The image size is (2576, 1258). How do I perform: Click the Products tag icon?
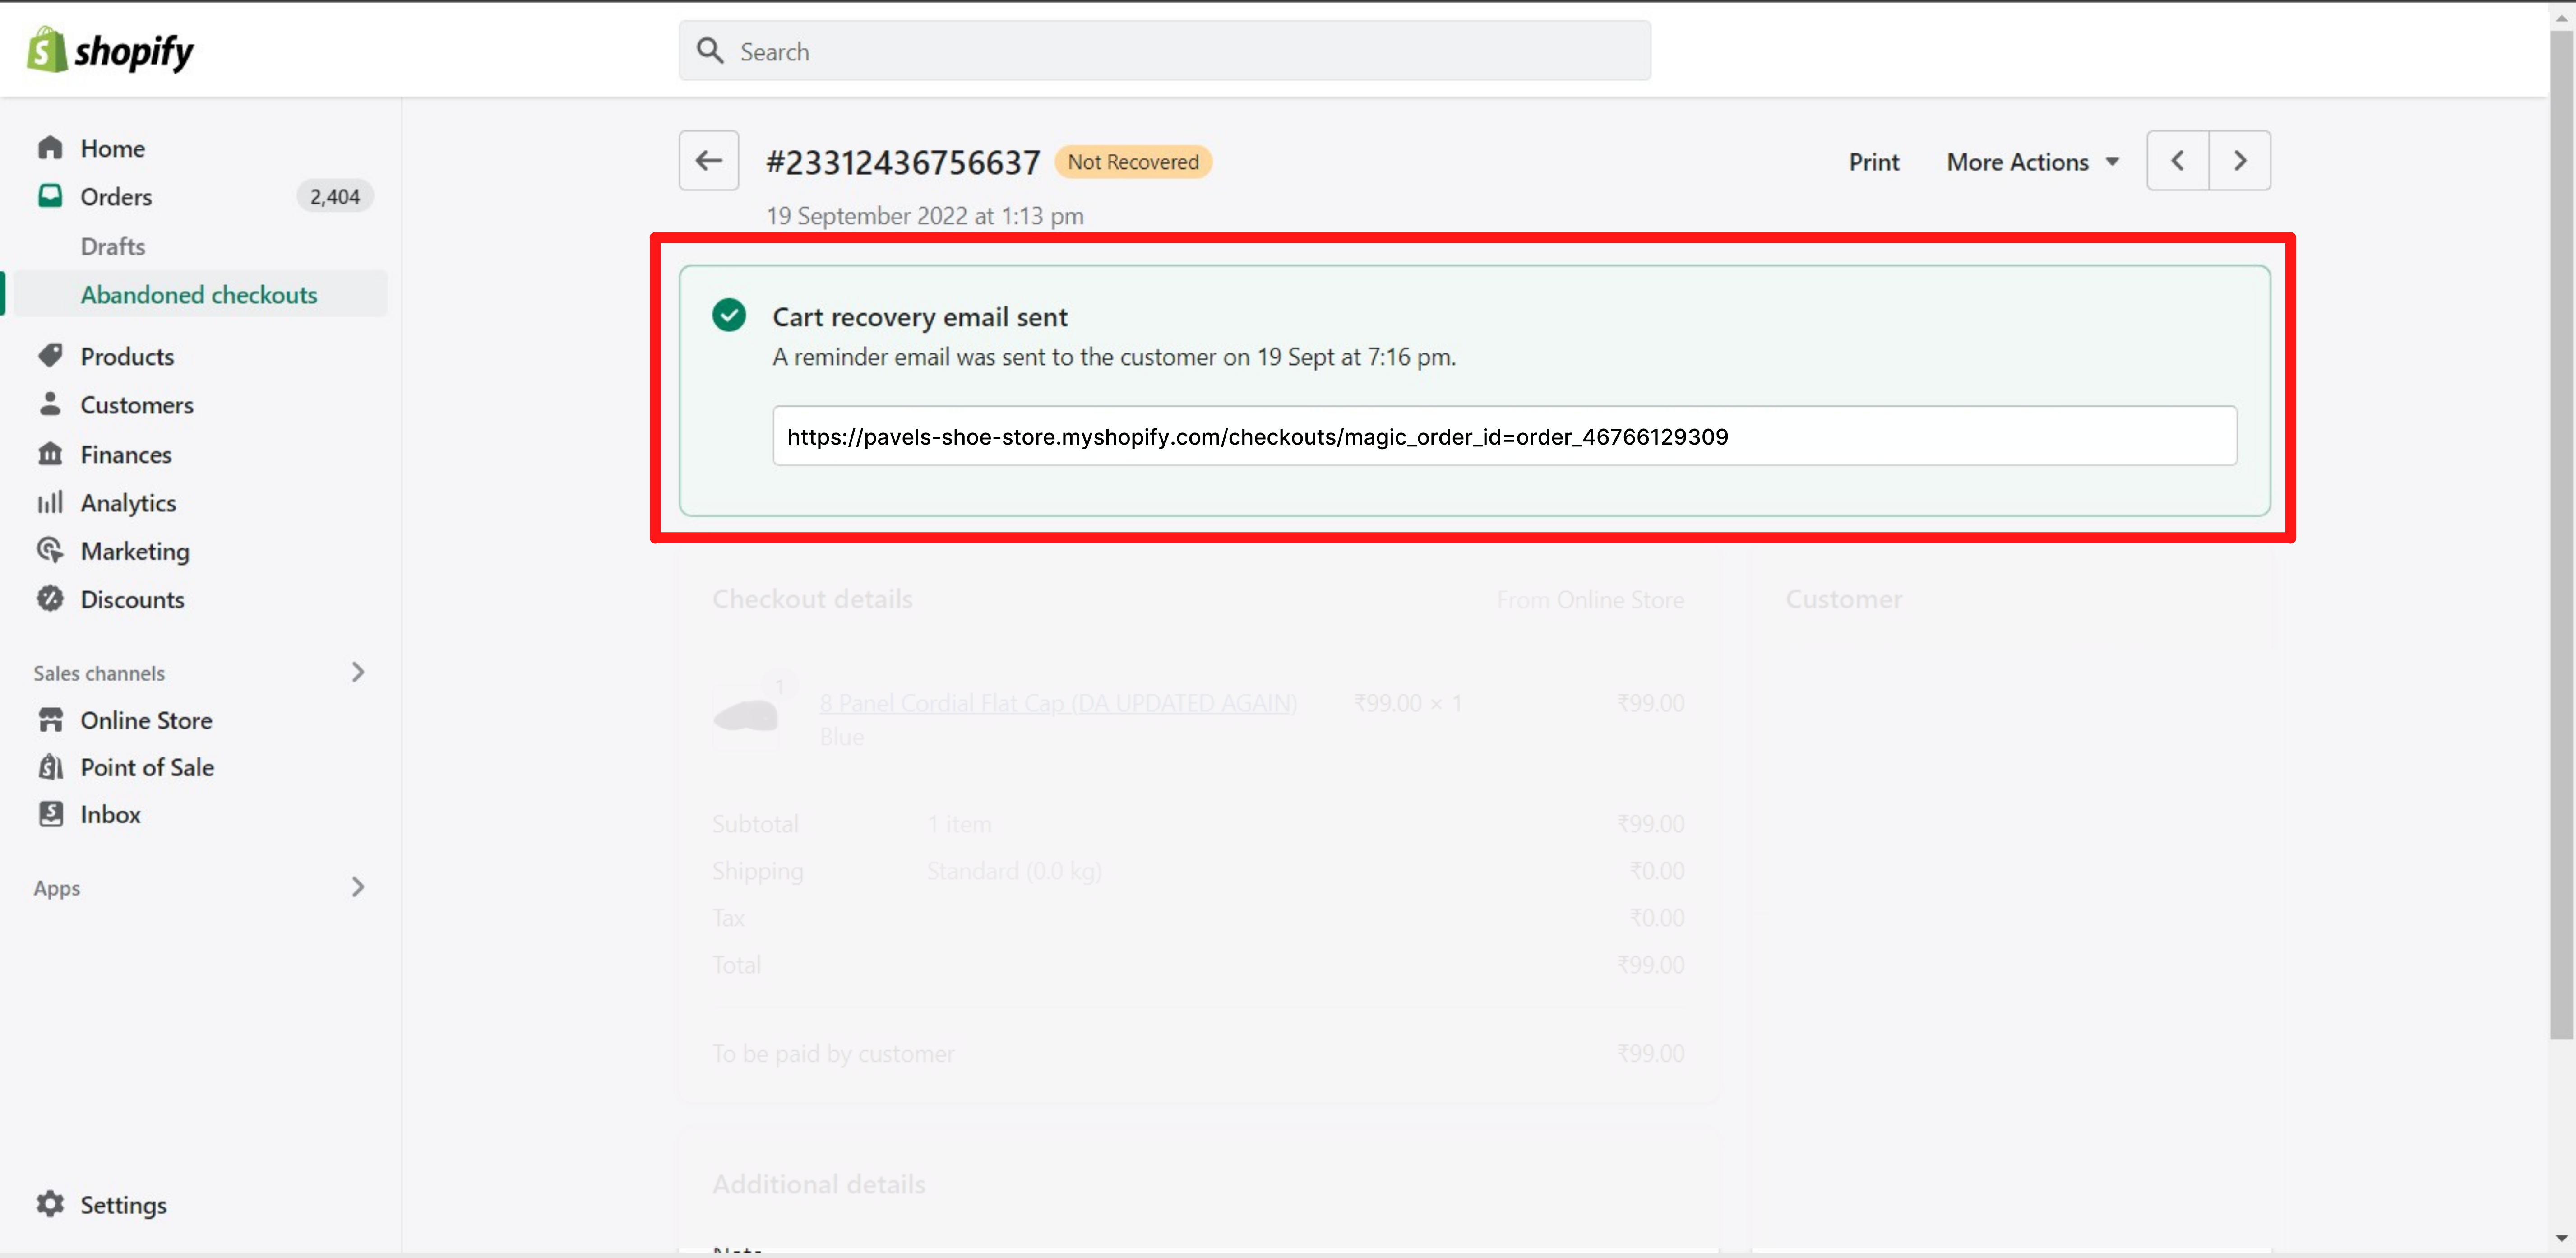50,356
